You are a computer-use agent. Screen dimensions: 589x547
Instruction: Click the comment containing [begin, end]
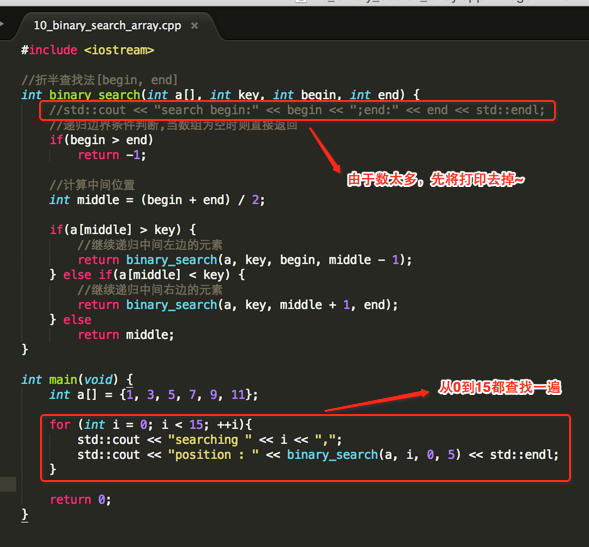tap(99, 80)
